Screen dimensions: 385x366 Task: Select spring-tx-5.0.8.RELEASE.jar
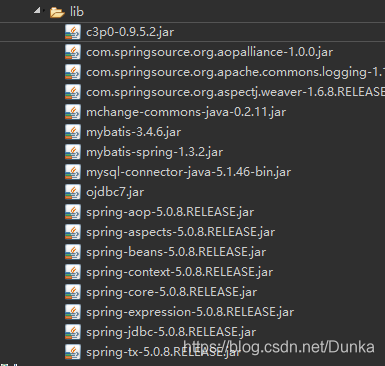[163, 352]
